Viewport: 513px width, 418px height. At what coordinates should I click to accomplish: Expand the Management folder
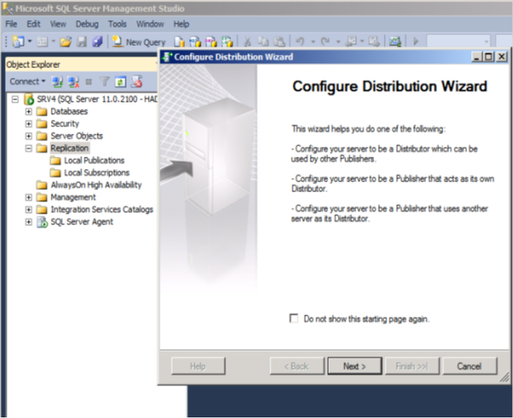tap(29, 197)
